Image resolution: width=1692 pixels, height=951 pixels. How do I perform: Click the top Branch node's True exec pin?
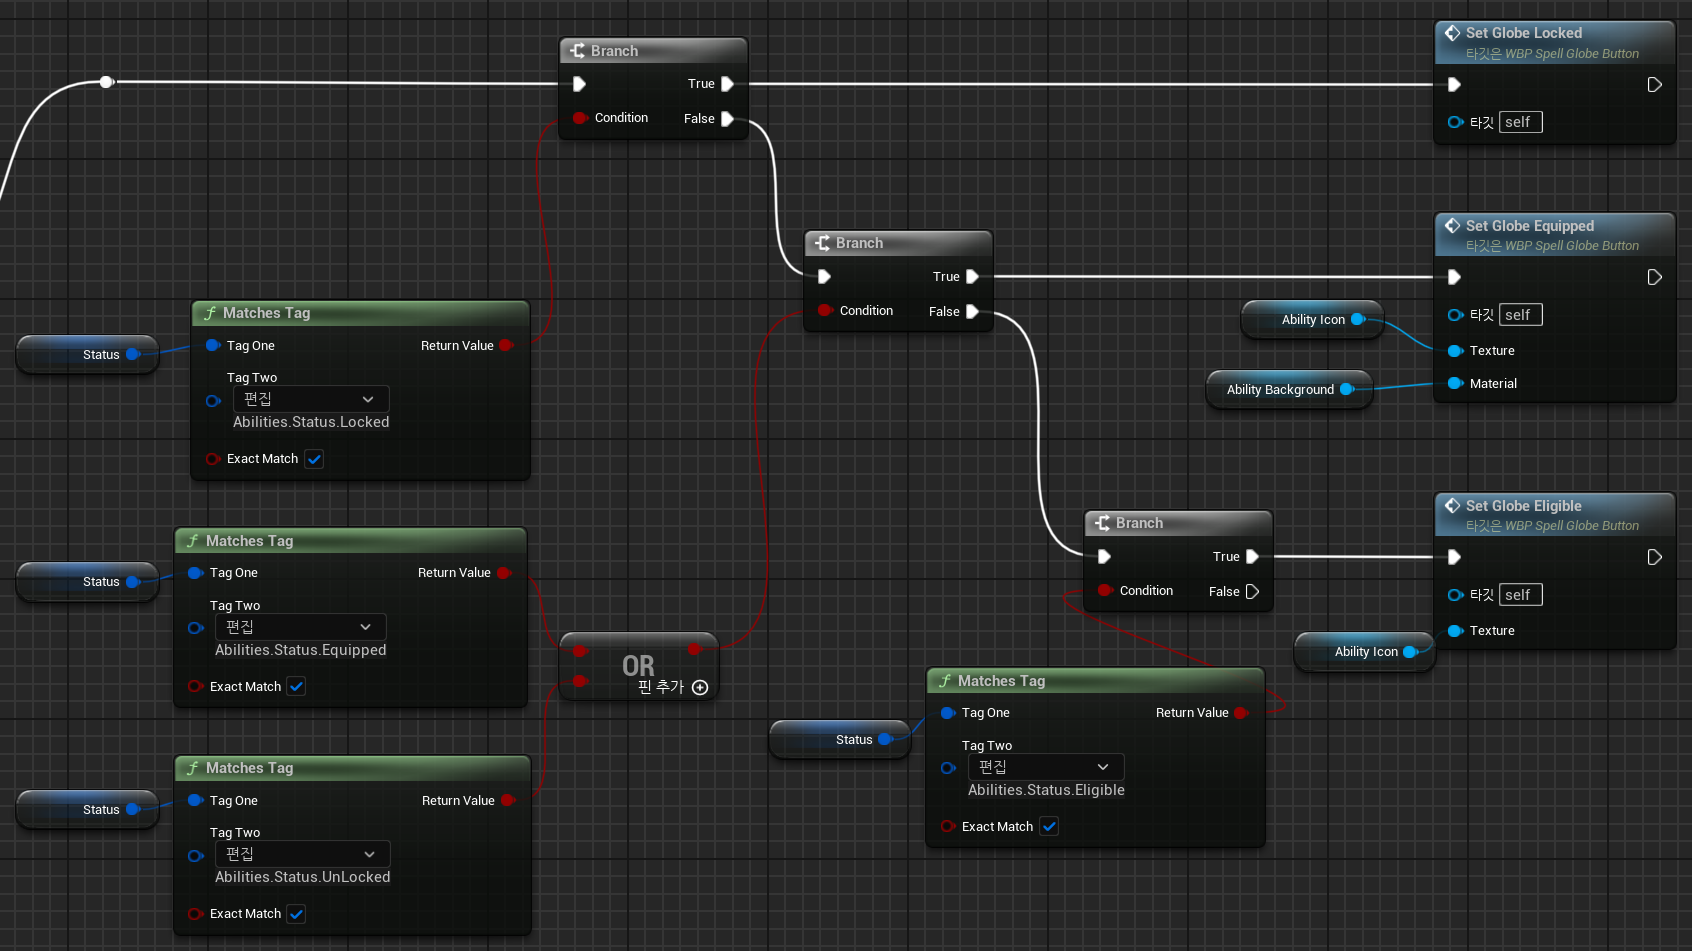pos(727,84)
